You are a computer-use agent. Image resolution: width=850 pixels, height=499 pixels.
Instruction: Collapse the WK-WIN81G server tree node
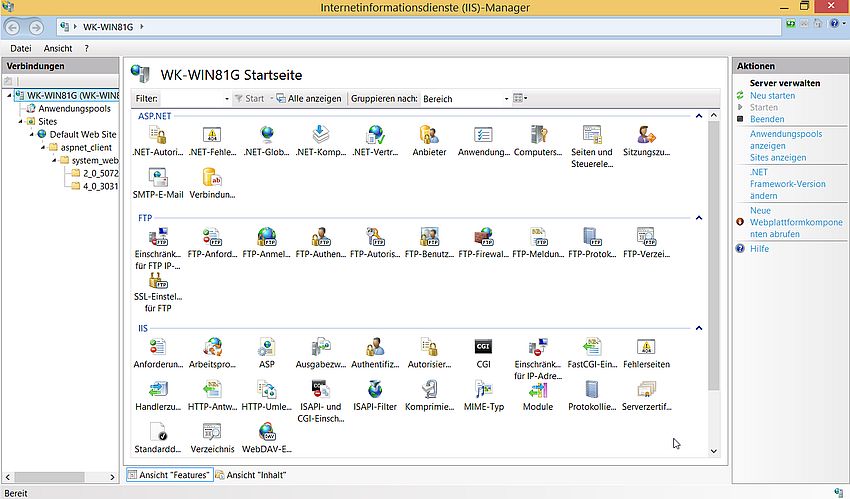(x=9, y=95)
